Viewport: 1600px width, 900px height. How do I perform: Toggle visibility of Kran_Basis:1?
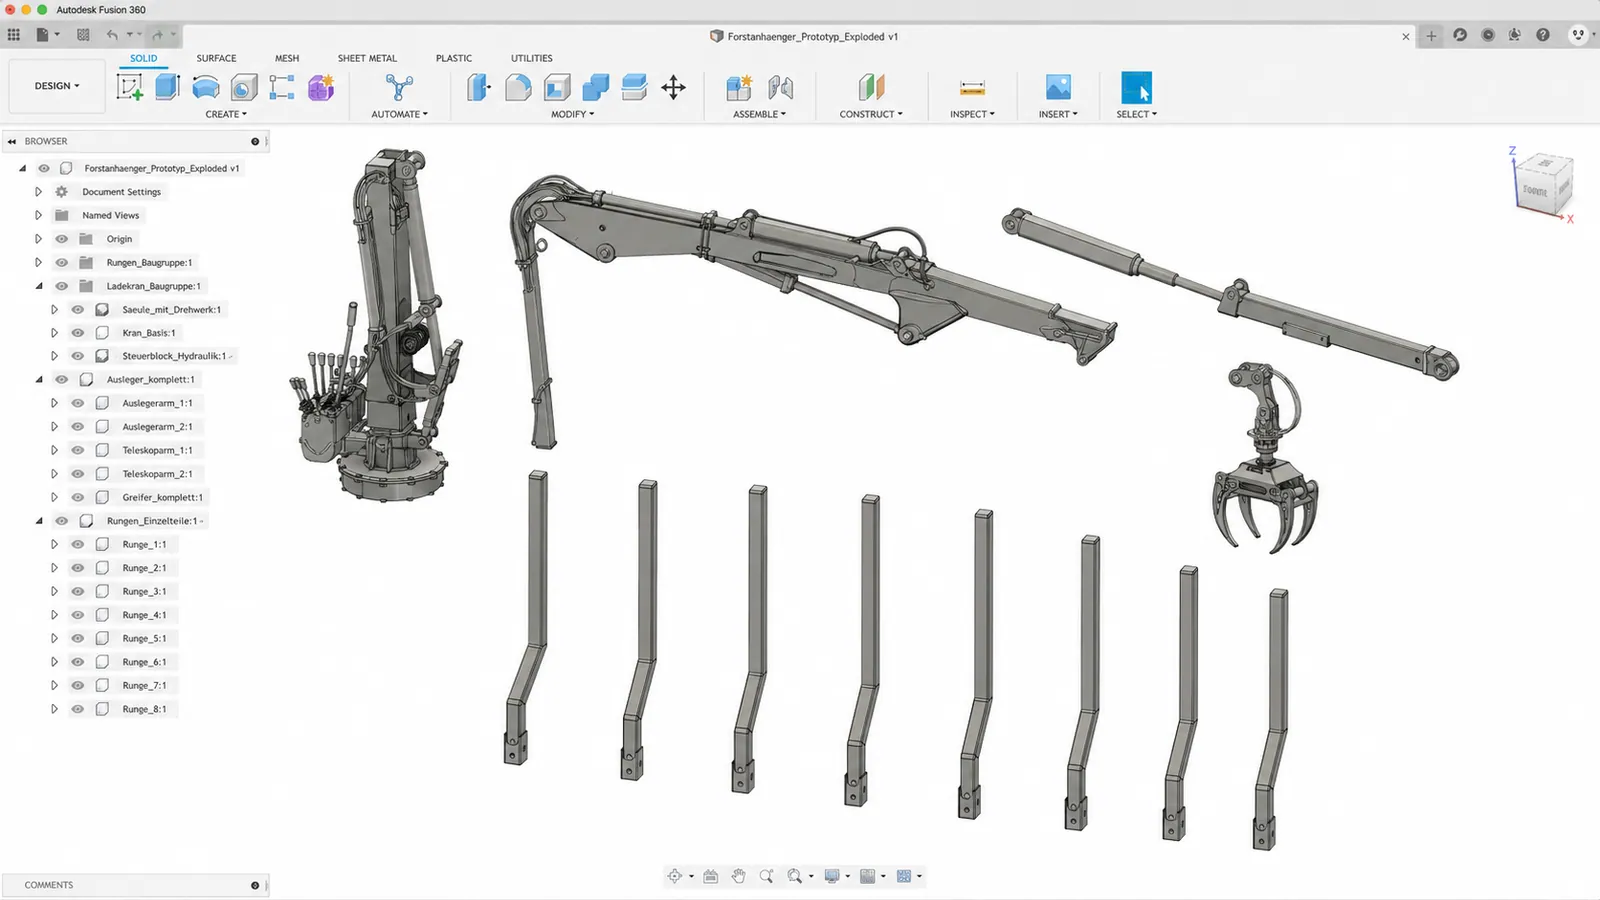tap(78, 333)
